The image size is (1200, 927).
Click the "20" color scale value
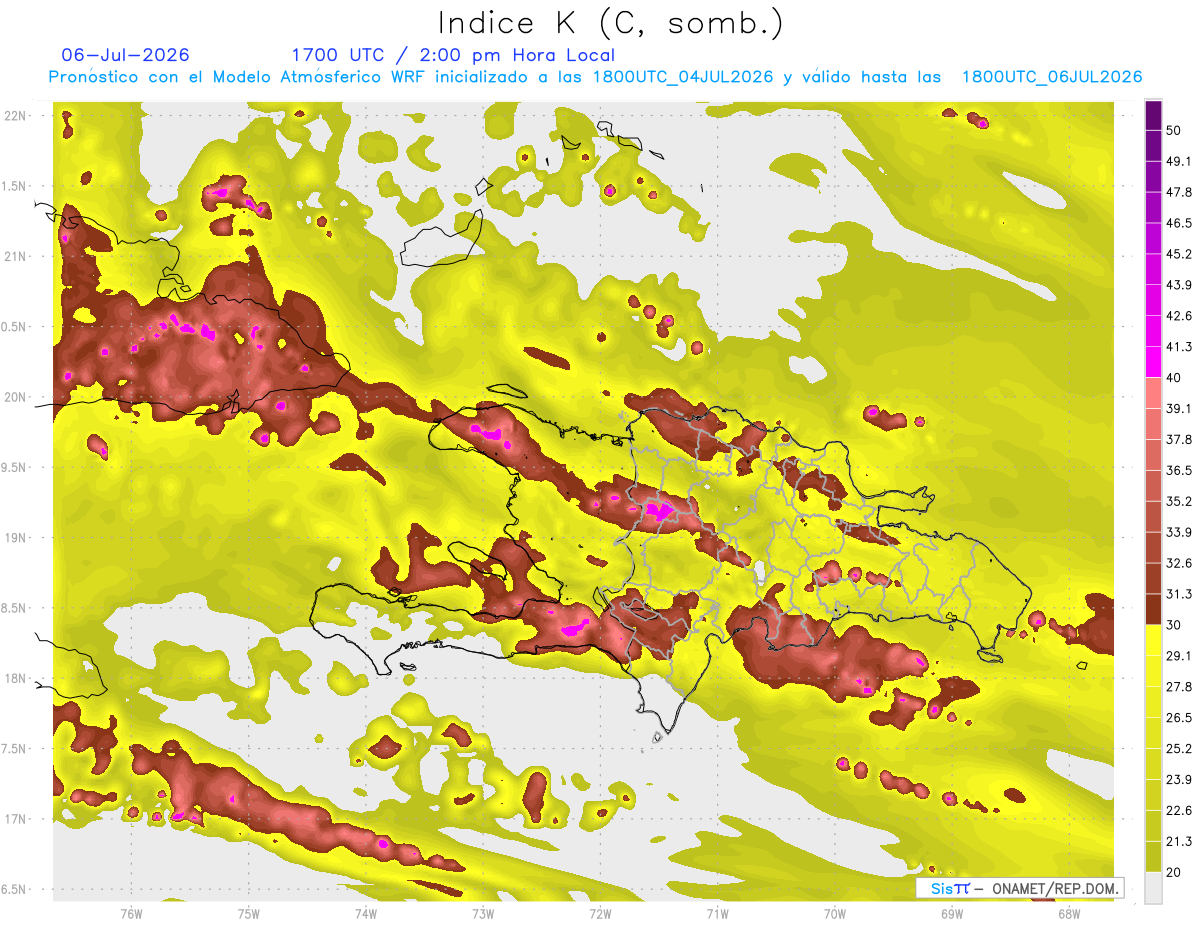pyautogui.click(x=1173, y=872)
